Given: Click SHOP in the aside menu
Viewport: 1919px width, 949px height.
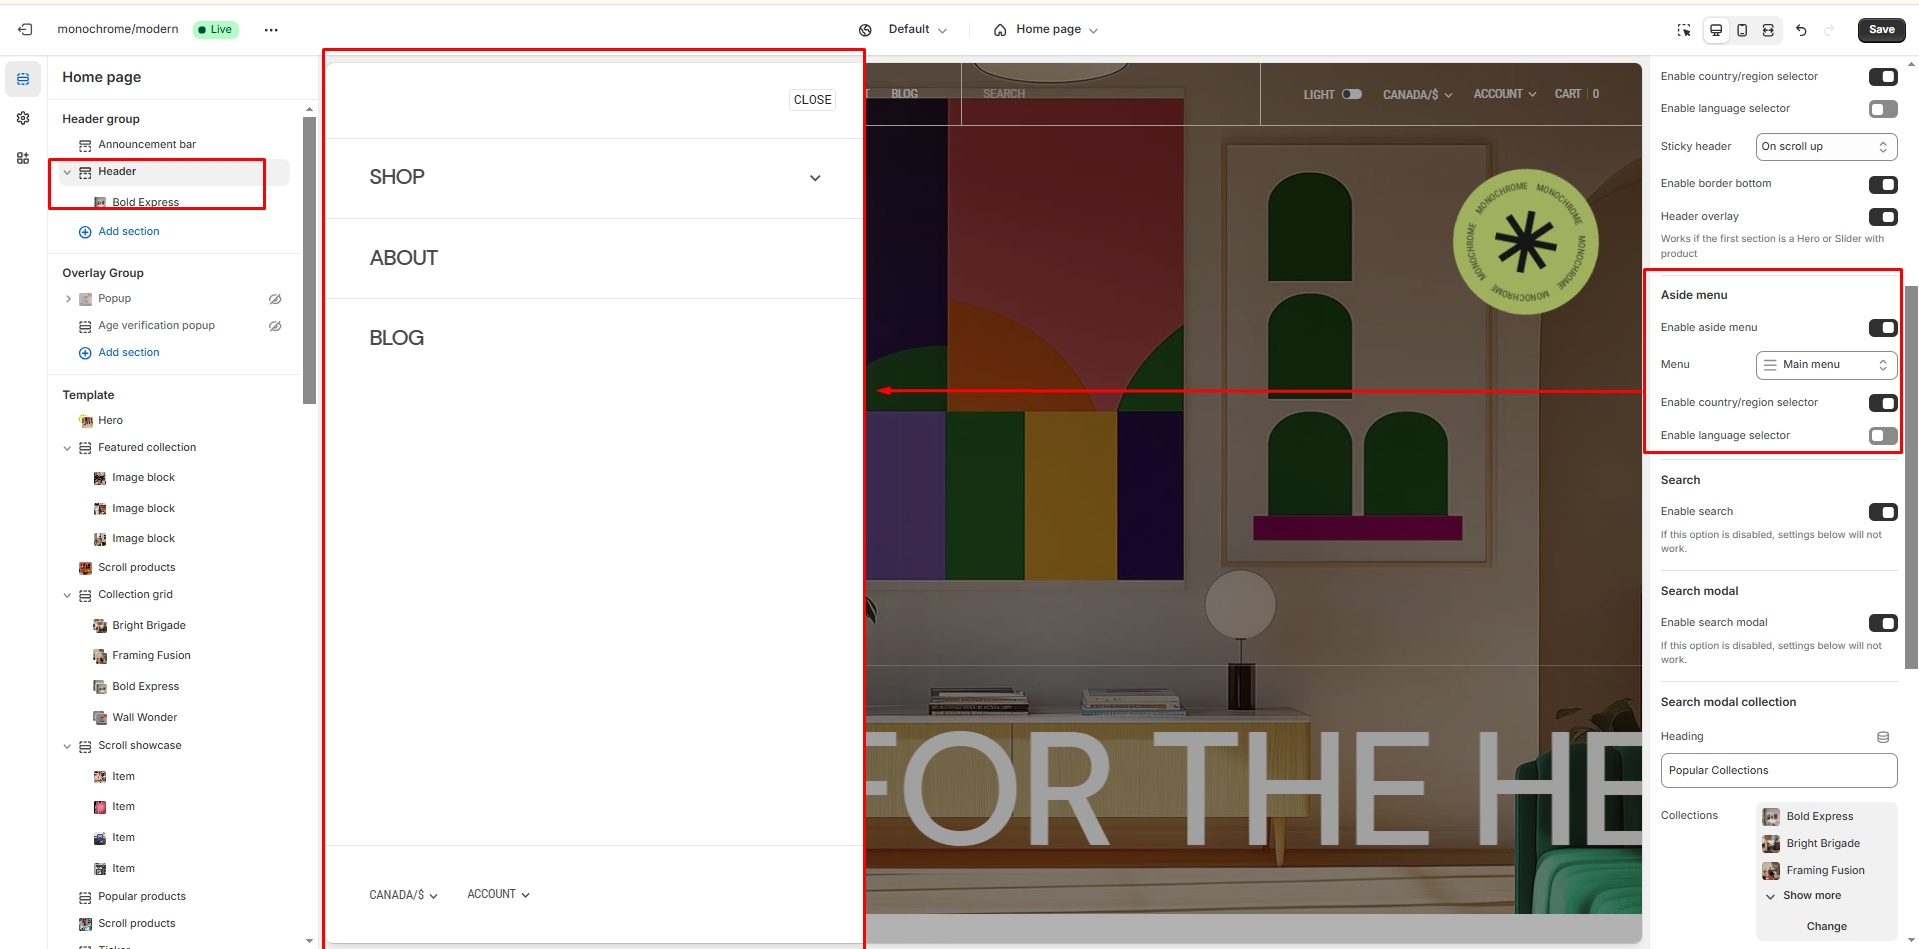Looking at the screenshot, I should point(397,177).
